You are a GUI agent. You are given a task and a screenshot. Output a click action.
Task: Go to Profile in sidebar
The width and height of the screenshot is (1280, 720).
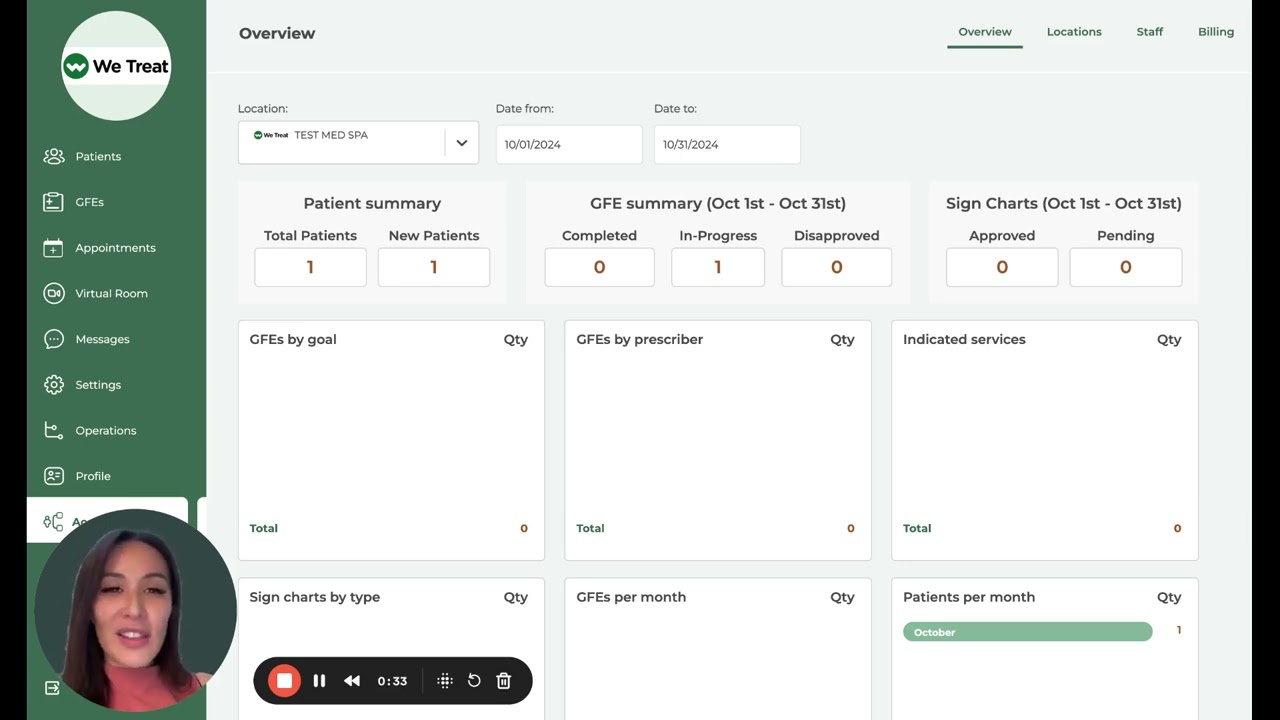pos(93,476)
